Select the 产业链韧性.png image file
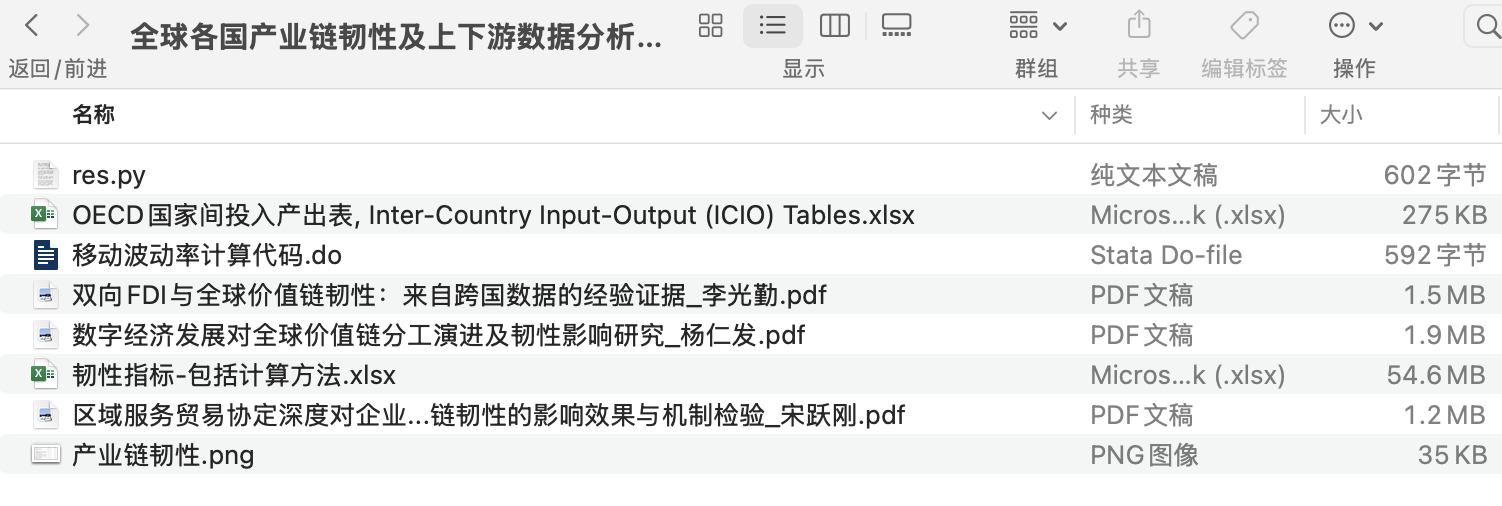 coord(163,455)
